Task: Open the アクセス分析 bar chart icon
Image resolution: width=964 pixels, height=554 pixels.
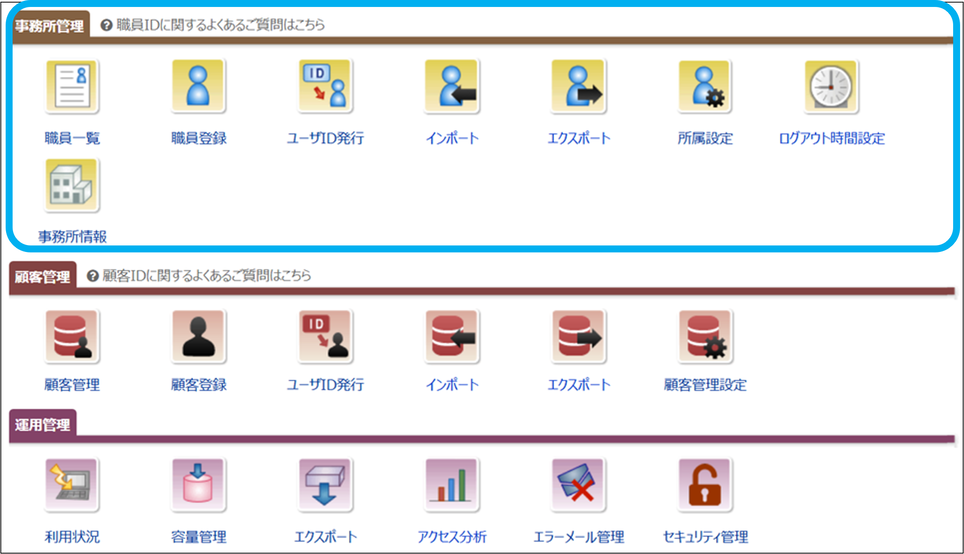Action: pos(452,485)
